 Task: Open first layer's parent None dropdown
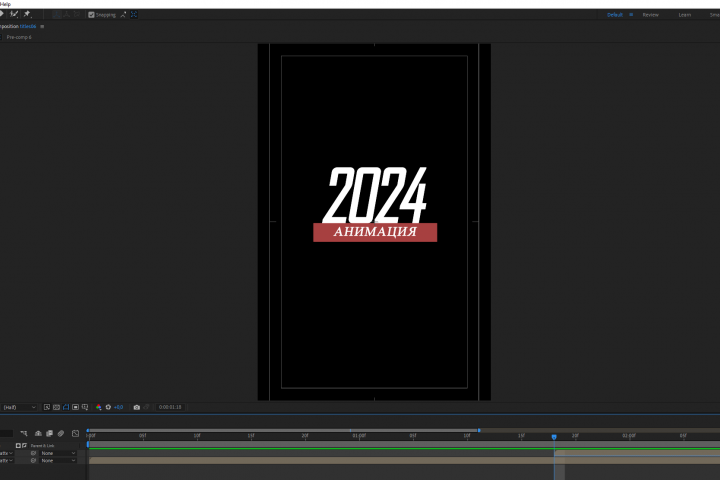58,453
